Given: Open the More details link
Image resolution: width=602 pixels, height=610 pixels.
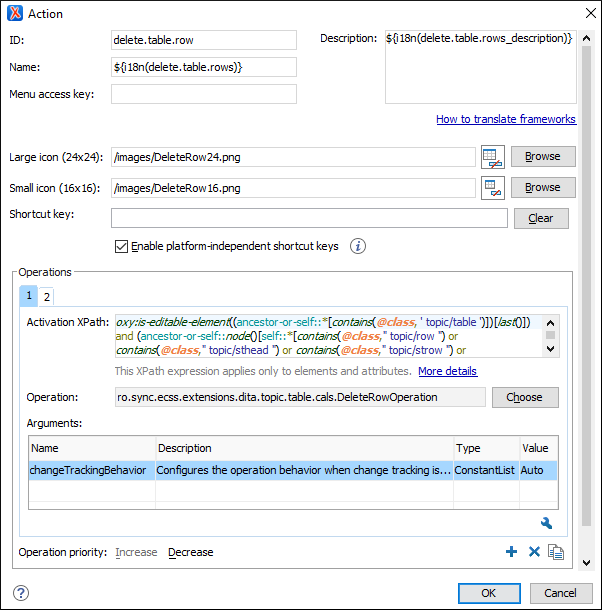Looking at the screenshot, I should (447, 371).
